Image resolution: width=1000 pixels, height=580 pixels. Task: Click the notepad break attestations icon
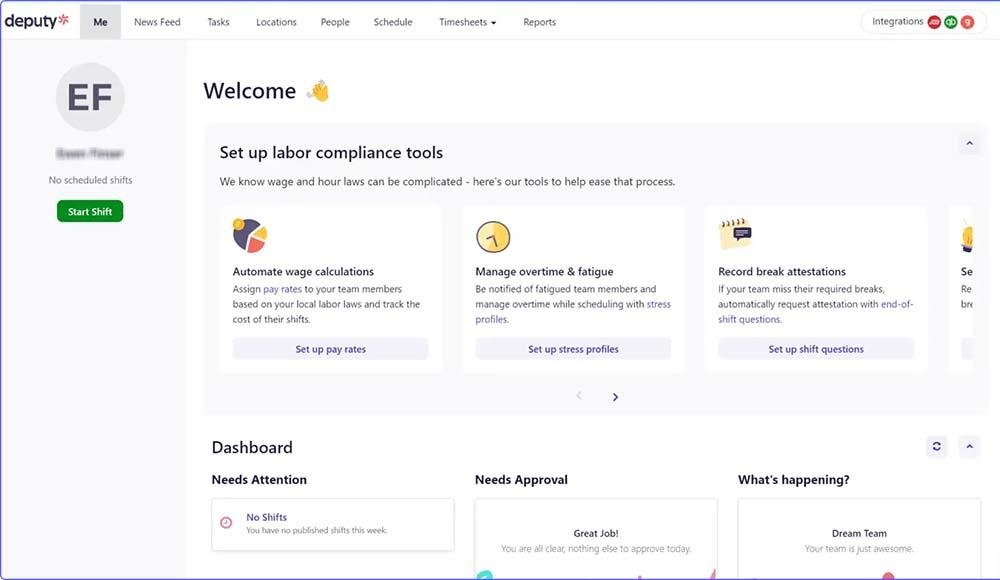coord(735,234)
